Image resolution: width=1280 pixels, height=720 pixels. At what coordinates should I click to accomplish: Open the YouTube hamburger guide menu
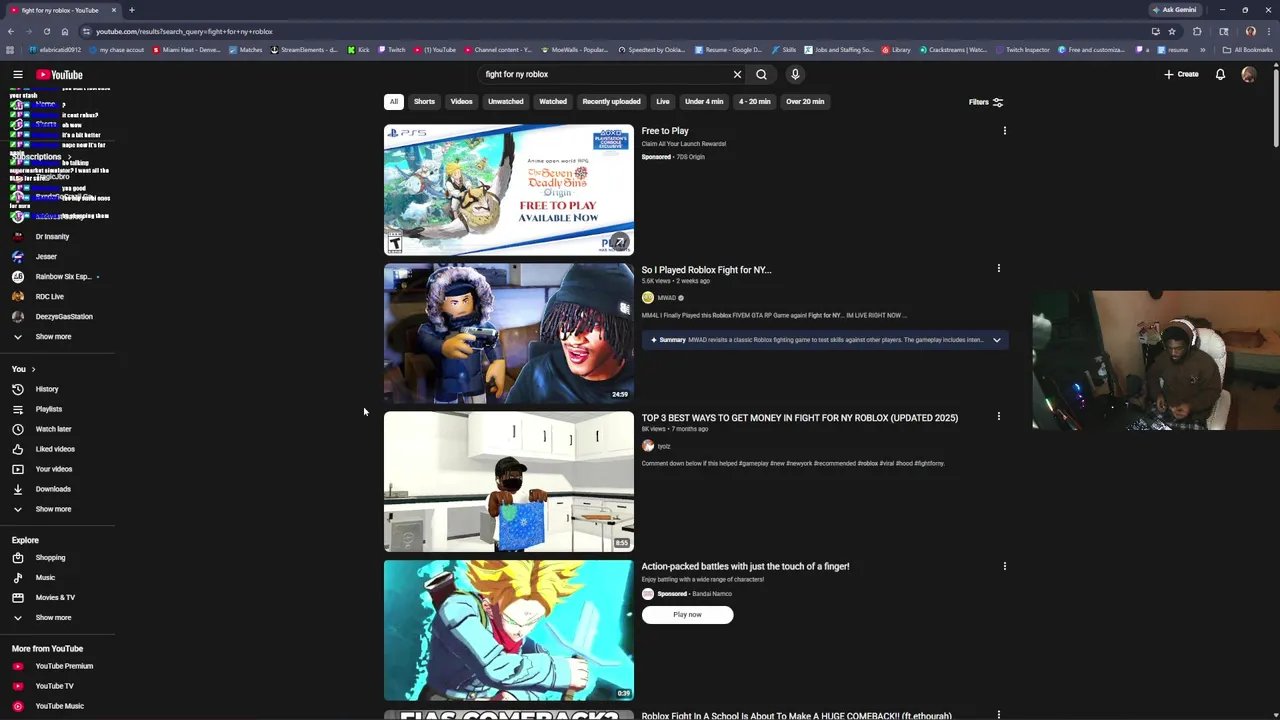click(18, 75)
